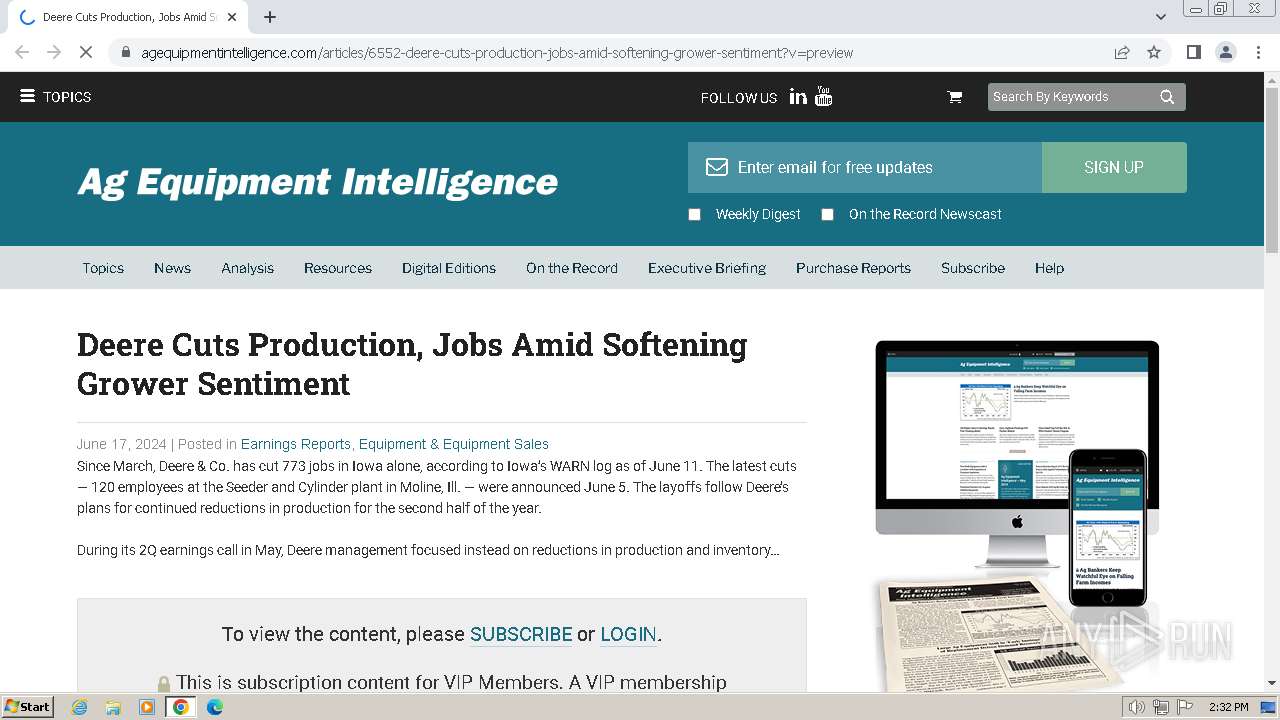
Task: Open a new browser tab
Action: pos(270,17)
